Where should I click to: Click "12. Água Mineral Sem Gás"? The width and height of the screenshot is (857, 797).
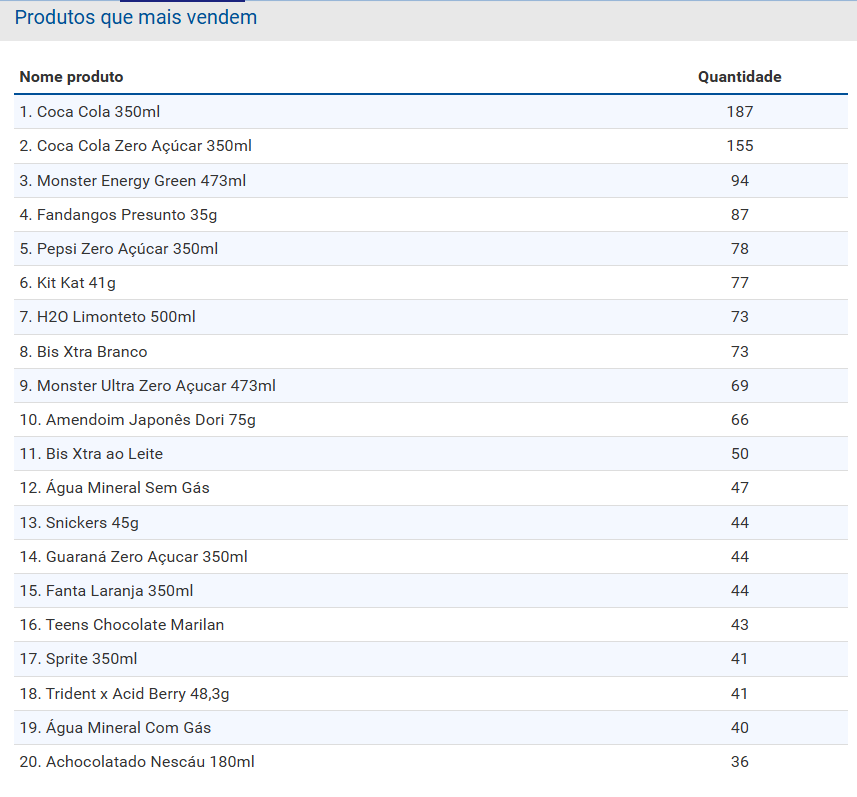click(115, 488)
